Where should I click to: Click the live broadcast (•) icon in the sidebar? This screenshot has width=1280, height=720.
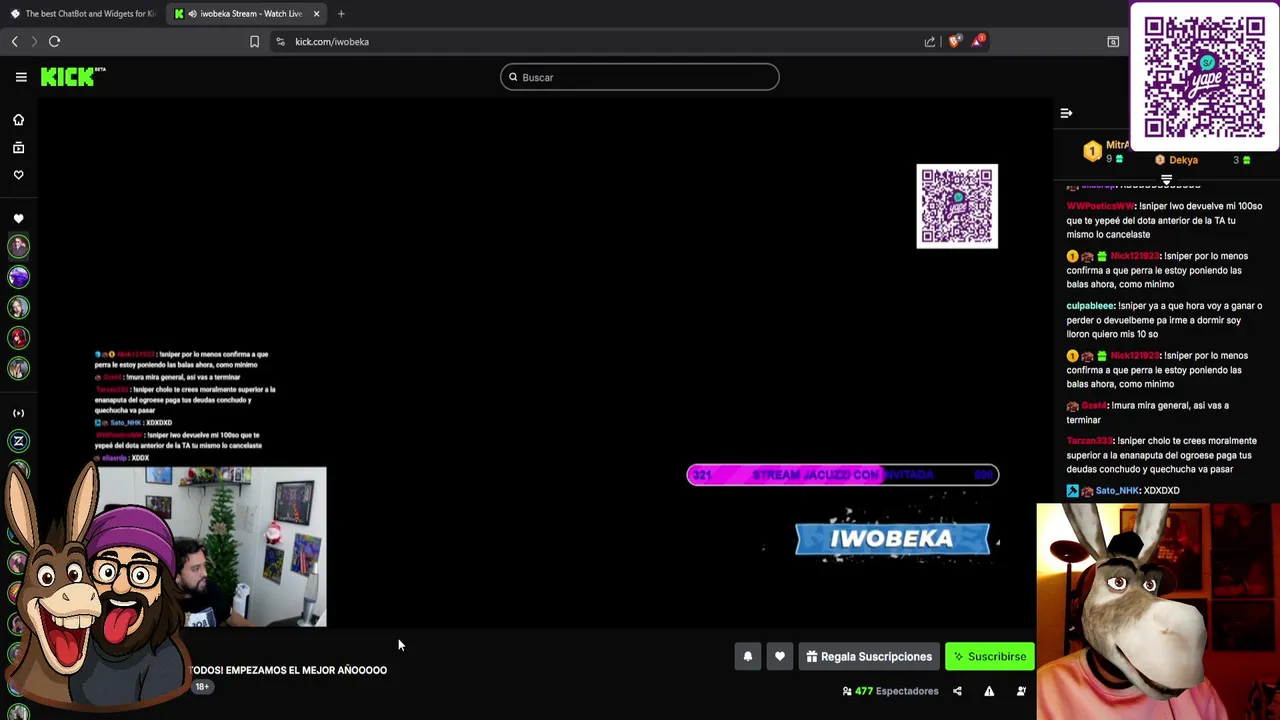pos(18,413)
